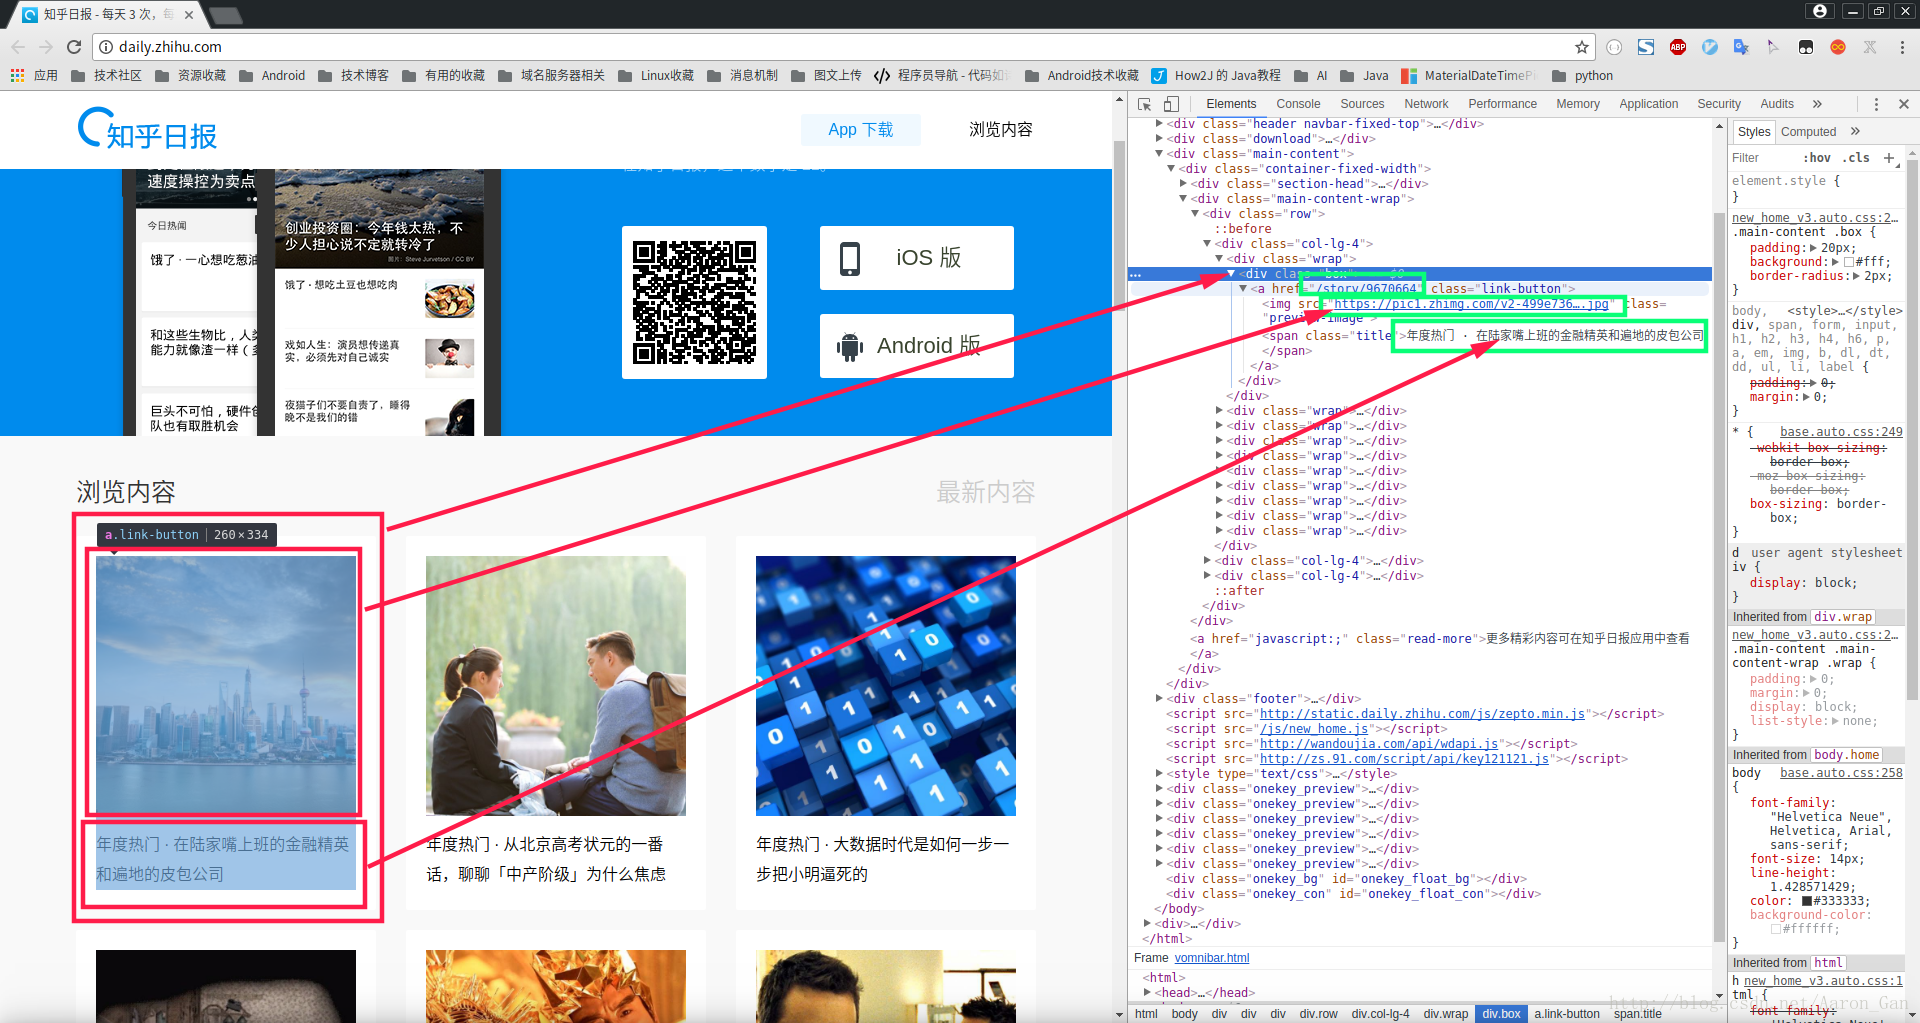
Task: Open the Linux收藏 bookmark folder
Action: (x=656, y=76)
